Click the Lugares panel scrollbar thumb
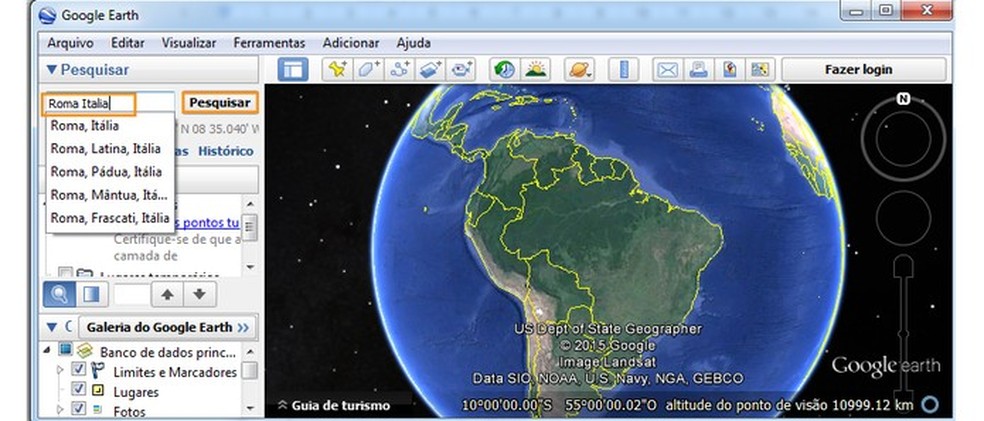Viewport: 984px width, 421px height. [x=249, y=228]
